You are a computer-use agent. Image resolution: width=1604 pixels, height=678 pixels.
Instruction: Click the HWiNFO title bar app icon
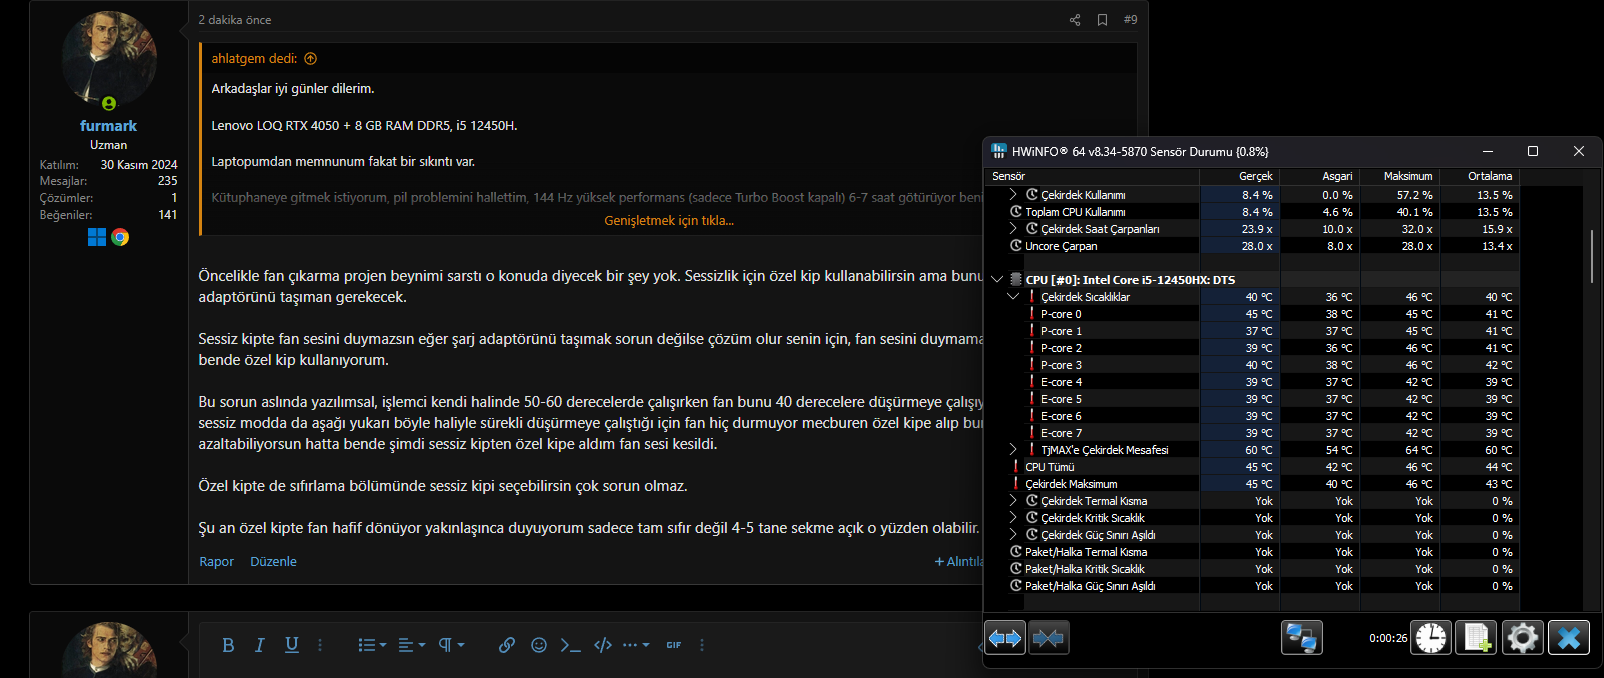pyautogui.click(x=999, y=151)
